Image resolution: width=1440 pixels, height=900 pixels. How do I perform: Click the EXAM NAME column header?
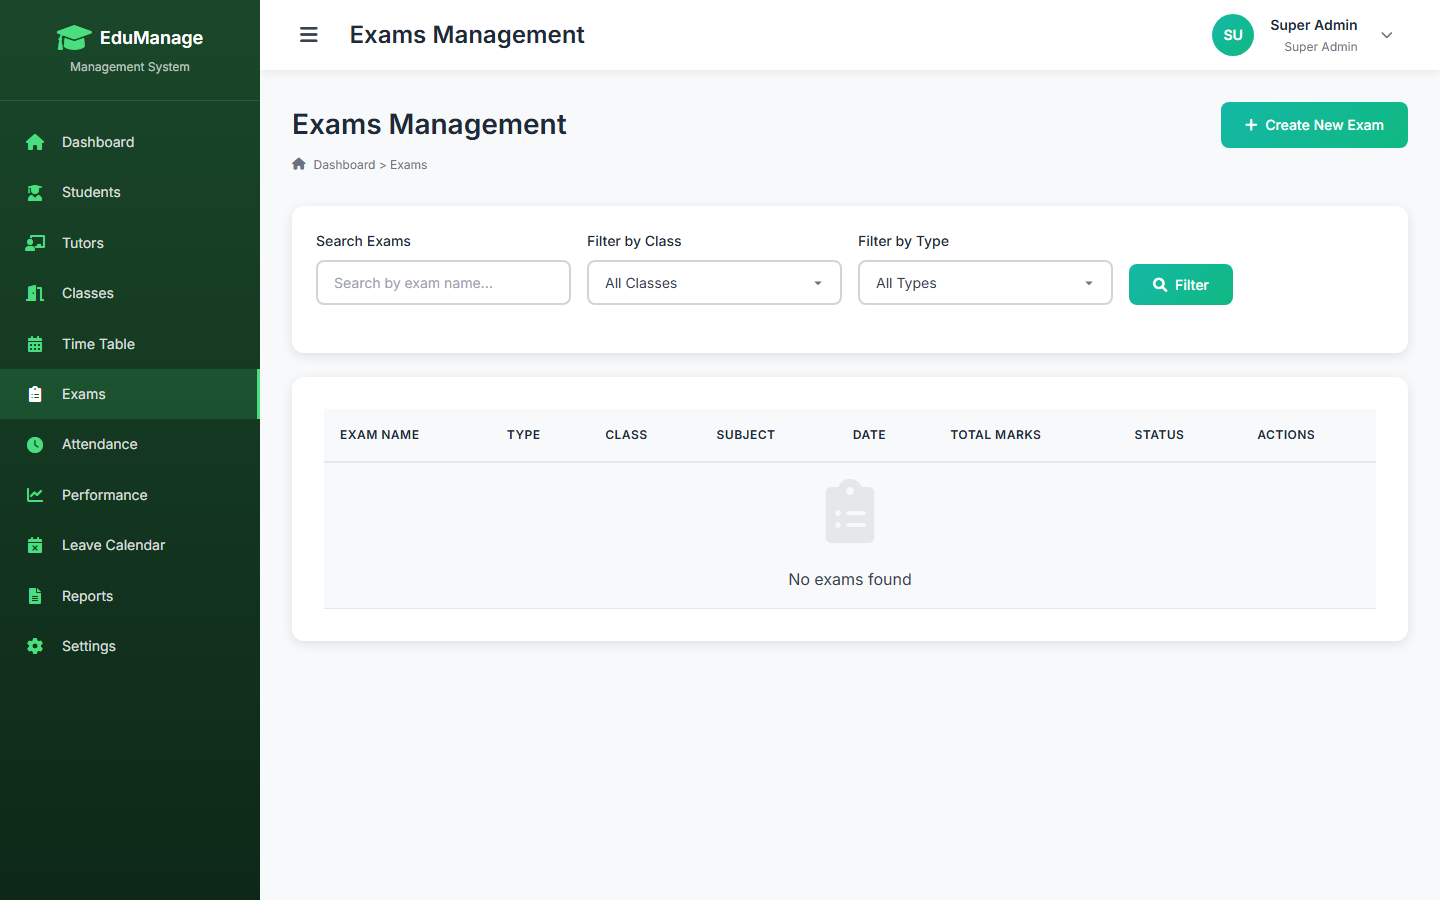click(x=380, y=435)
